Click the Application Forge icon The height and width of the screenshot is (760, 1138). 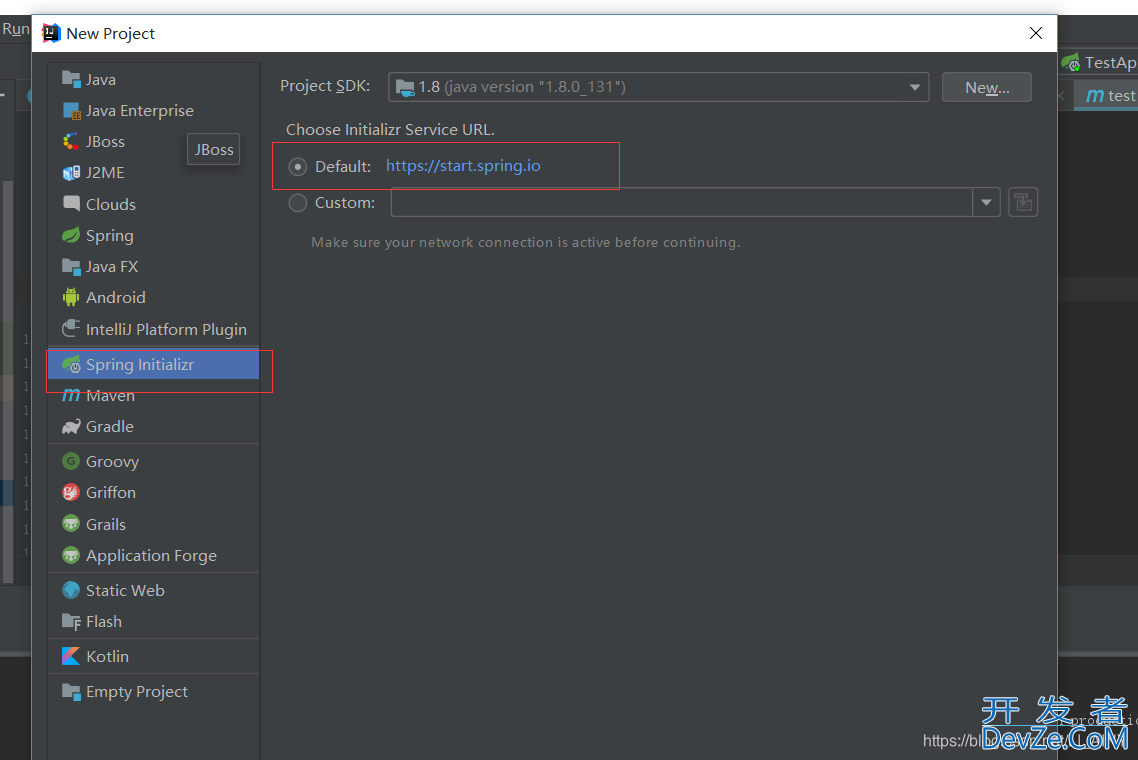coord(71,555)
